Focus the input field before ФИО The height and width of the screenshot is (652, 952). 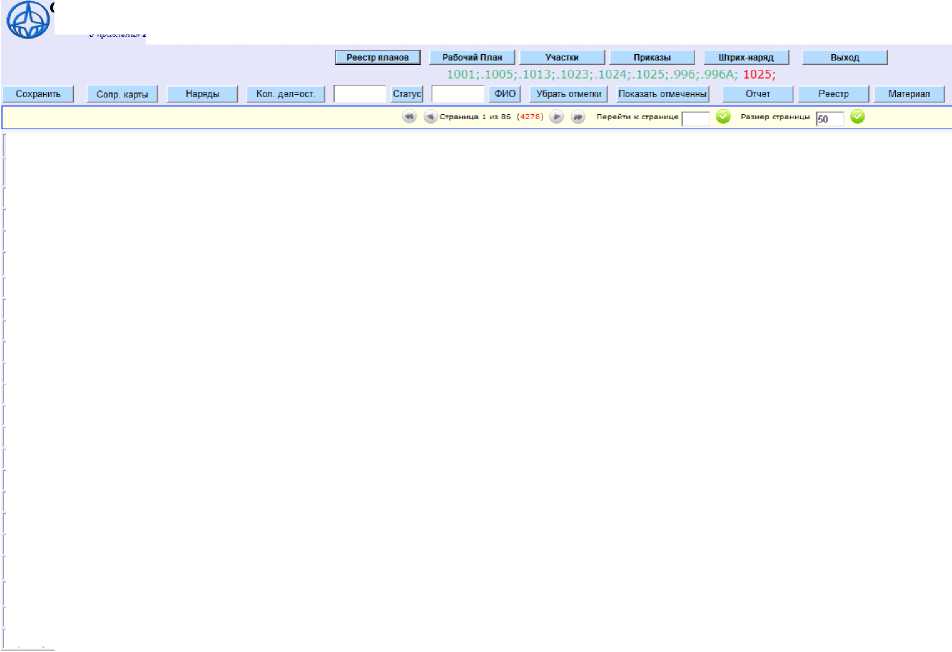click(x=458, y=94)
